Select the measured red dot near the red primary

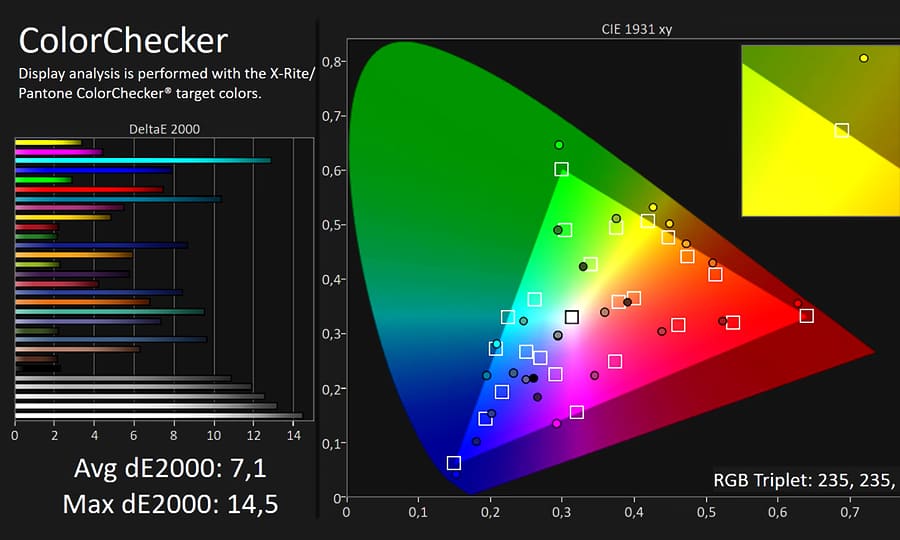(x=797, y=303)
